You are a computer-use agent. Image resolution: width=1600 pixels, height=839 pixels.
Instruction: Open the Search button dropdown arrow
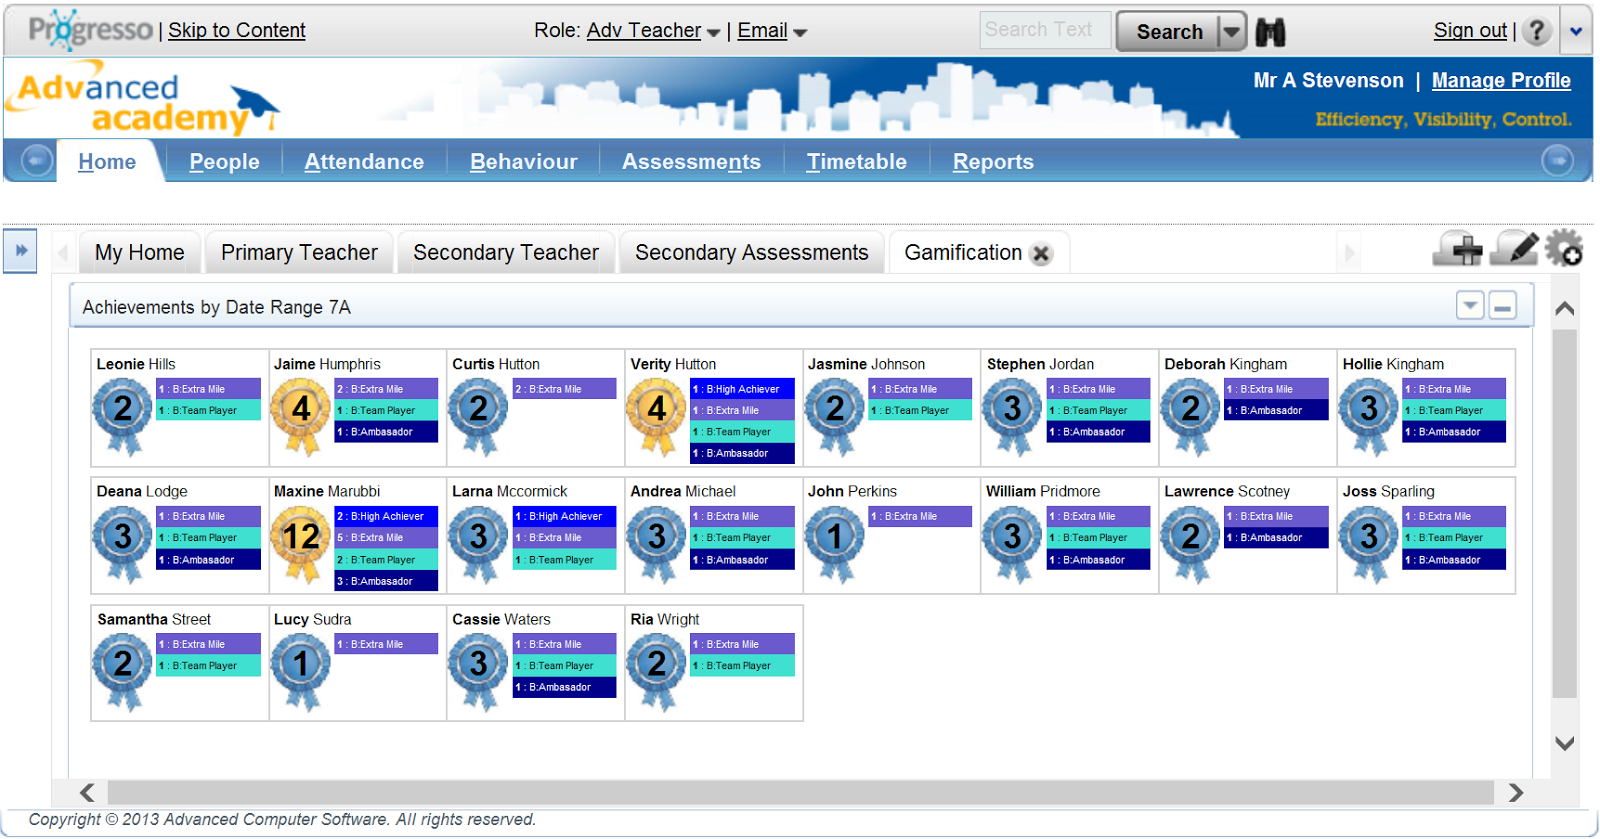tap(1232, 32)
